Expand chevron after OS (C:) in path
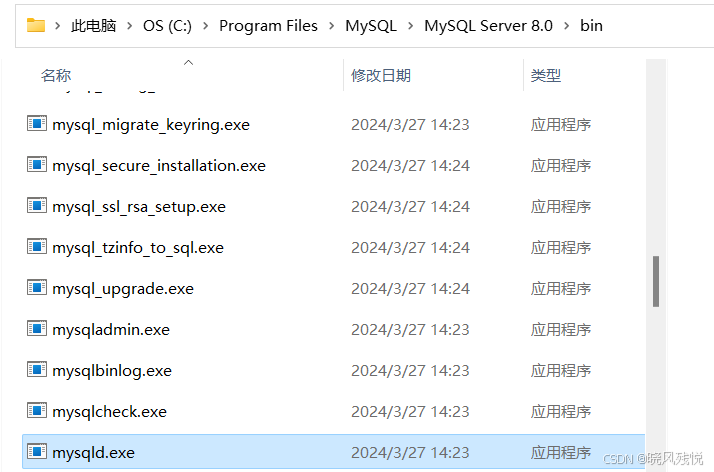 tap(206, 26)
